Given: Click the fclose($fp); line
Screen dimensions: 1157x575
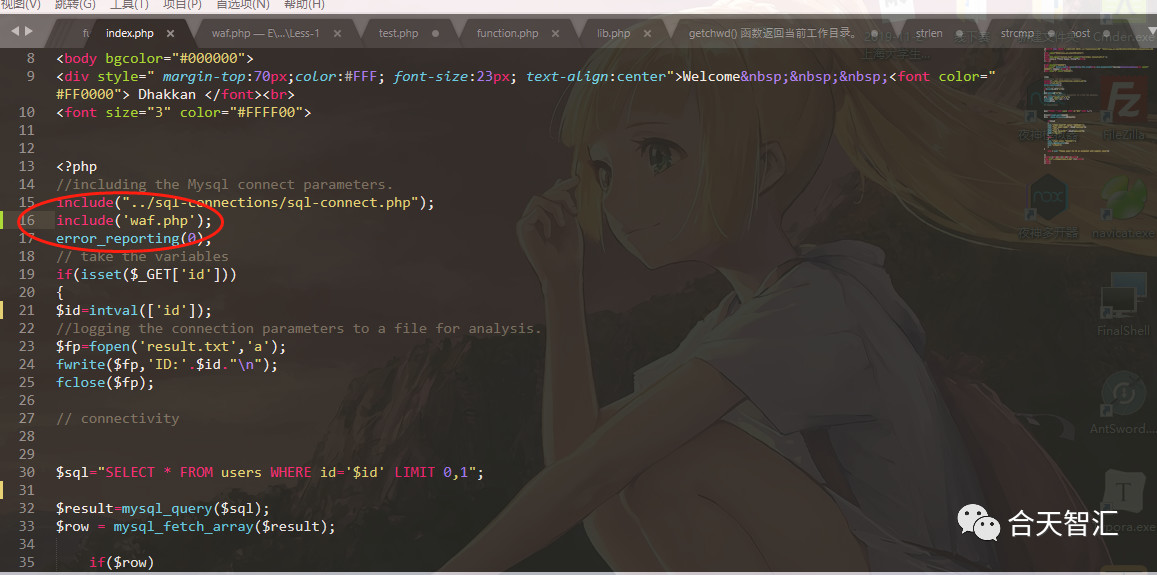Looking at the screenshot, I should pos(105,382).
